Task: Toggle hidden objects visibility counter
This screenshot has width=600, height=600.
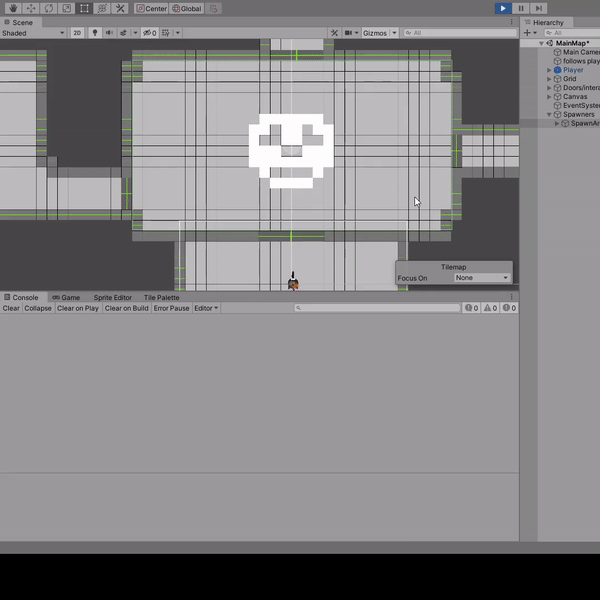Action: click(x=150, y=33)
